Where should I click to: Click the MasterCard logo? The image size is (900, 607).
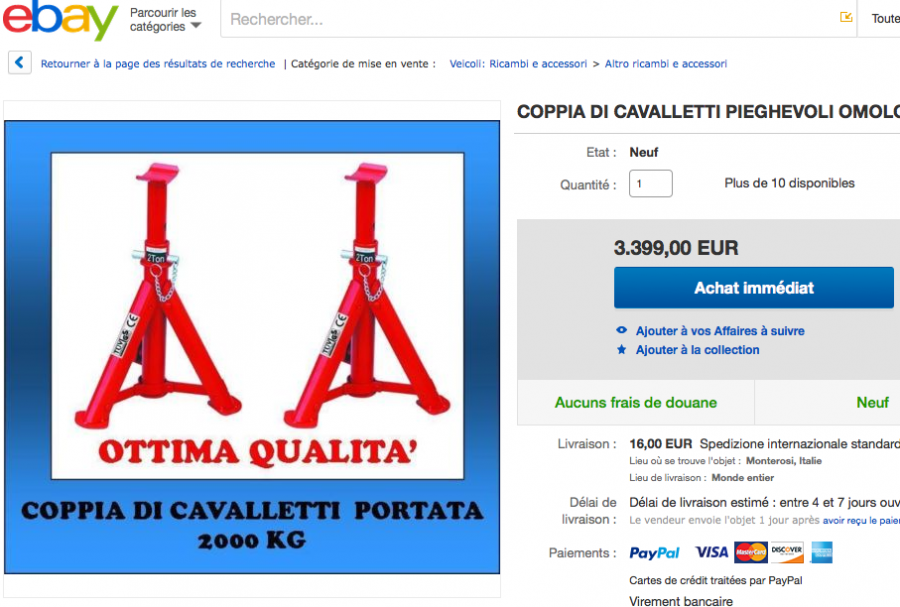(751, 552)
